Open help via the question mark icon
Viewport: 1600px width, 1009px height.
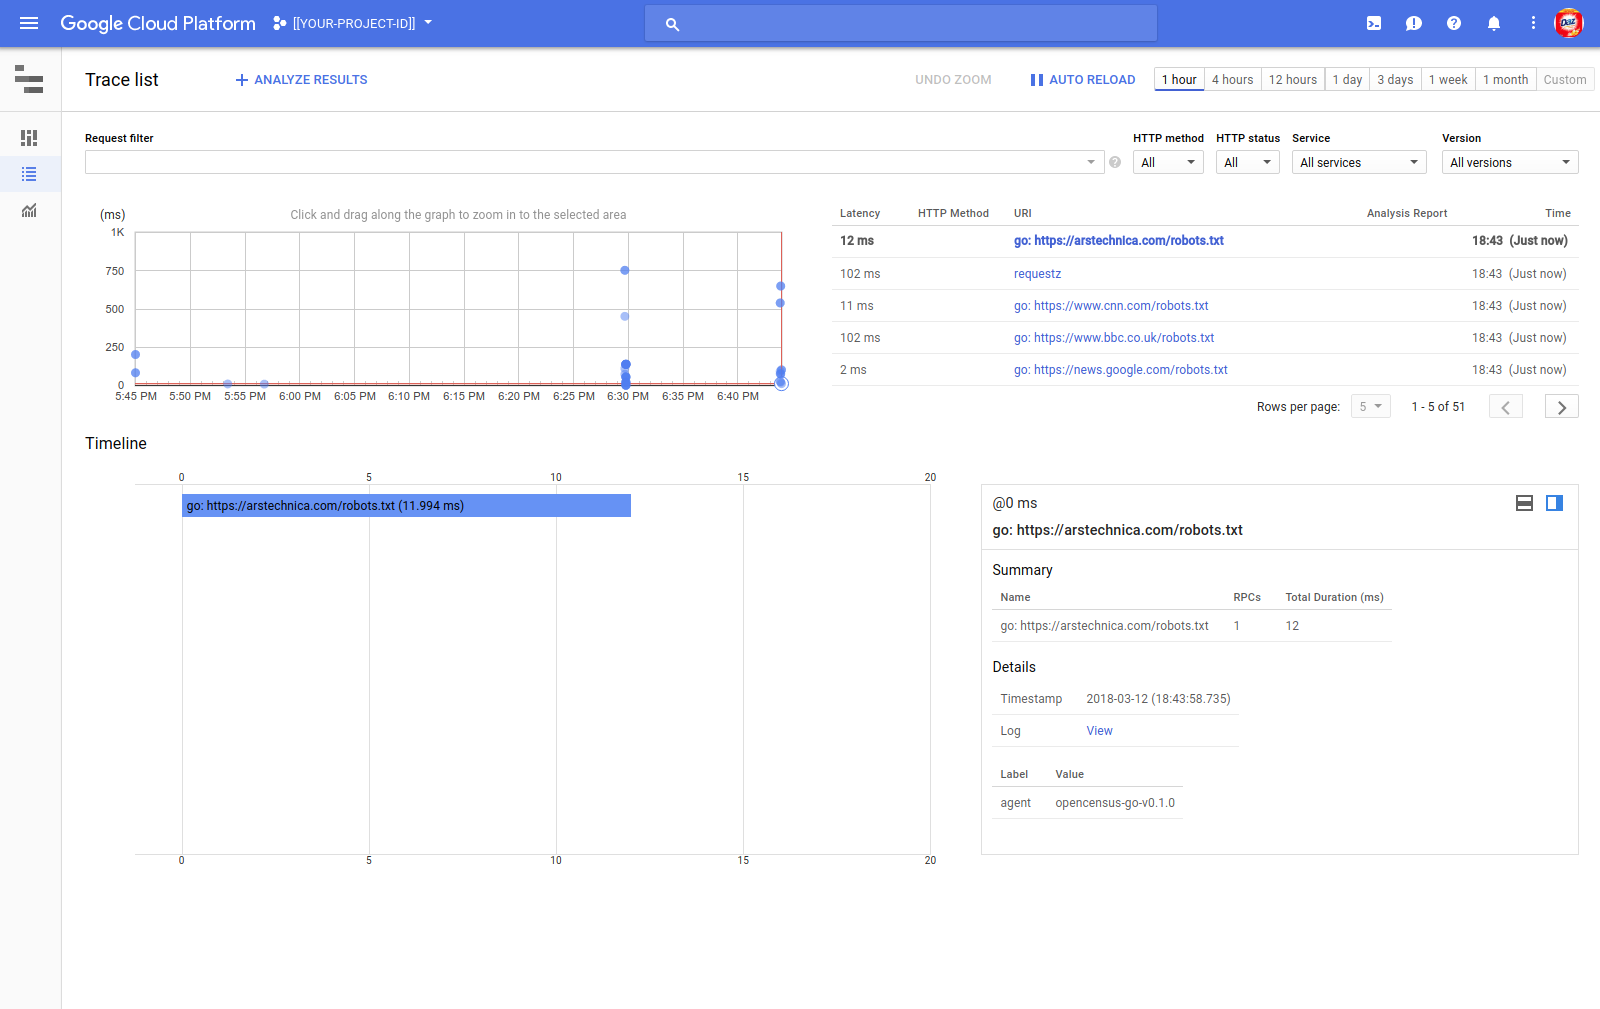tap(1454, 22)
